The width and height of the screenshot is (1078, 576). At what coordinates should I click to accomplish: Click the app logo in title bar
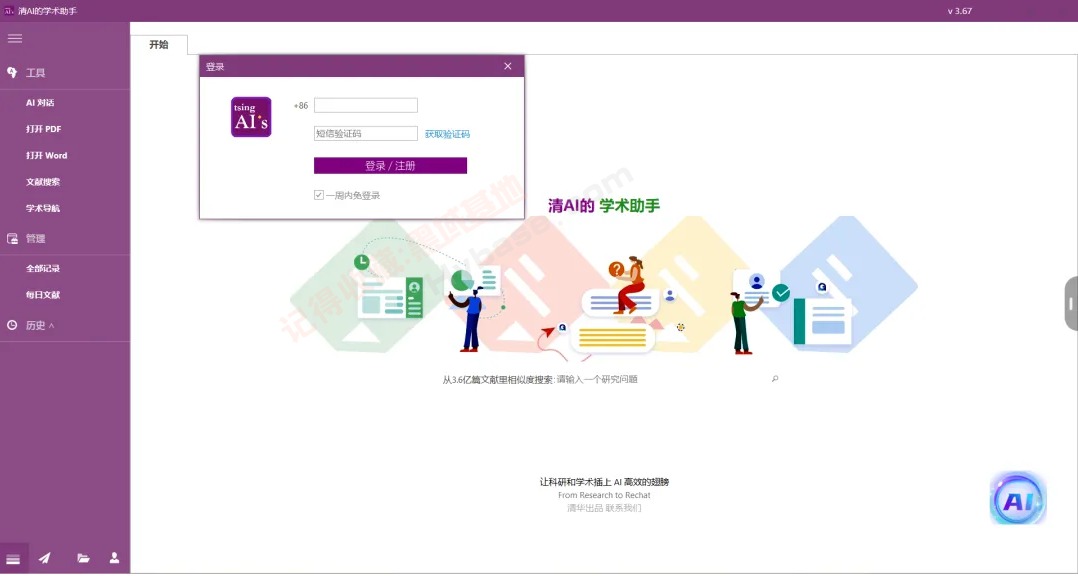click(10, 11)
